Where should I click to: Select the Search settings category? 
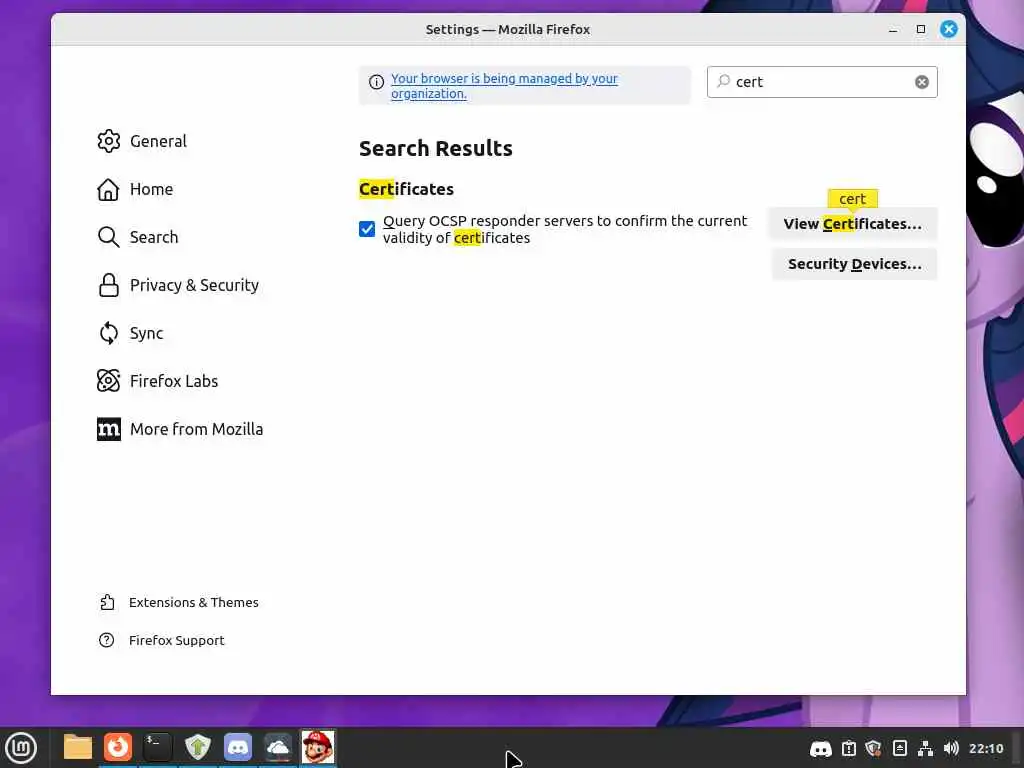point(138,237)
